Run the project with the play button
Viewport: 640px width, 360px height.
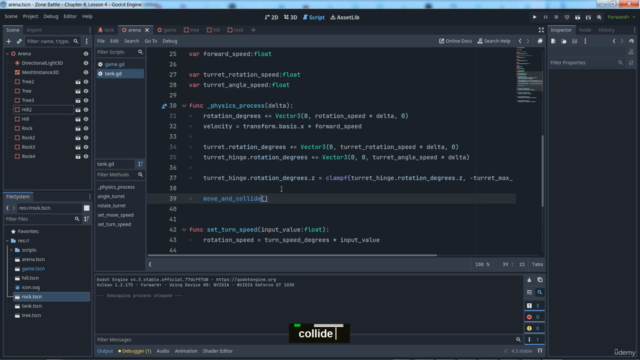tap(534, 17)
